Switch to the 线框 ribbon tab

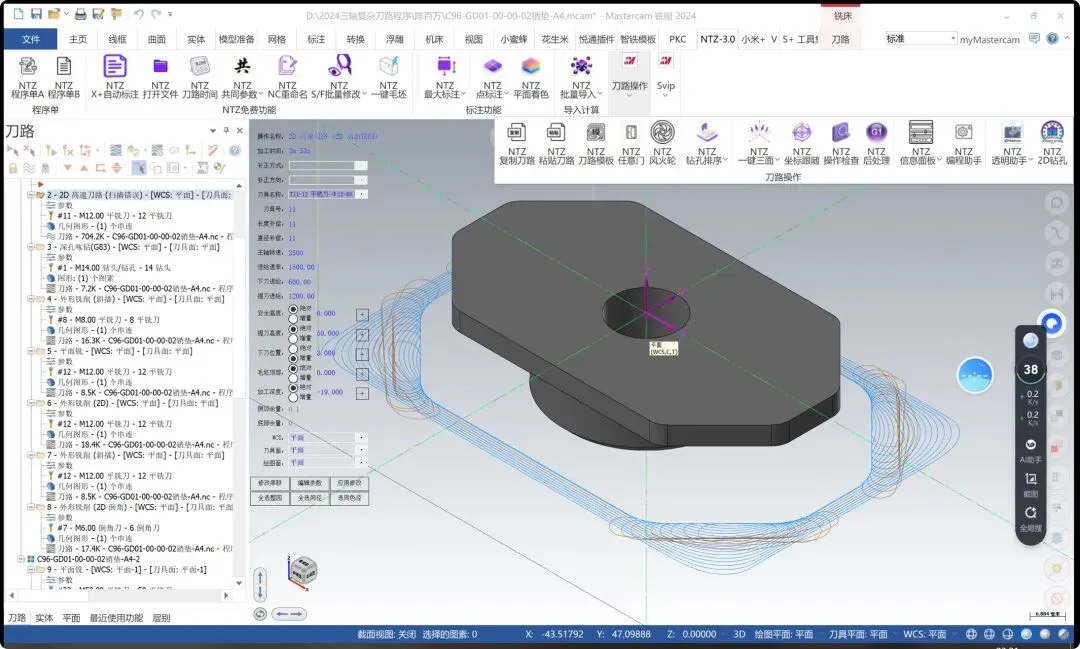[x=117, y=39]
